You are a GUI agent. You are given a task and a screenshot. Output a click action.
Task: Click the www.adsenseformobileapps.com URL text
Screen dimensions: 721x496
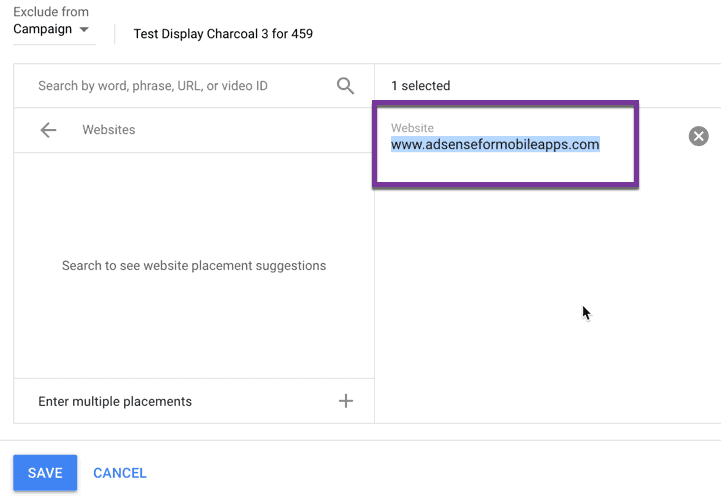pyautogui.click(x=495, y=144)
